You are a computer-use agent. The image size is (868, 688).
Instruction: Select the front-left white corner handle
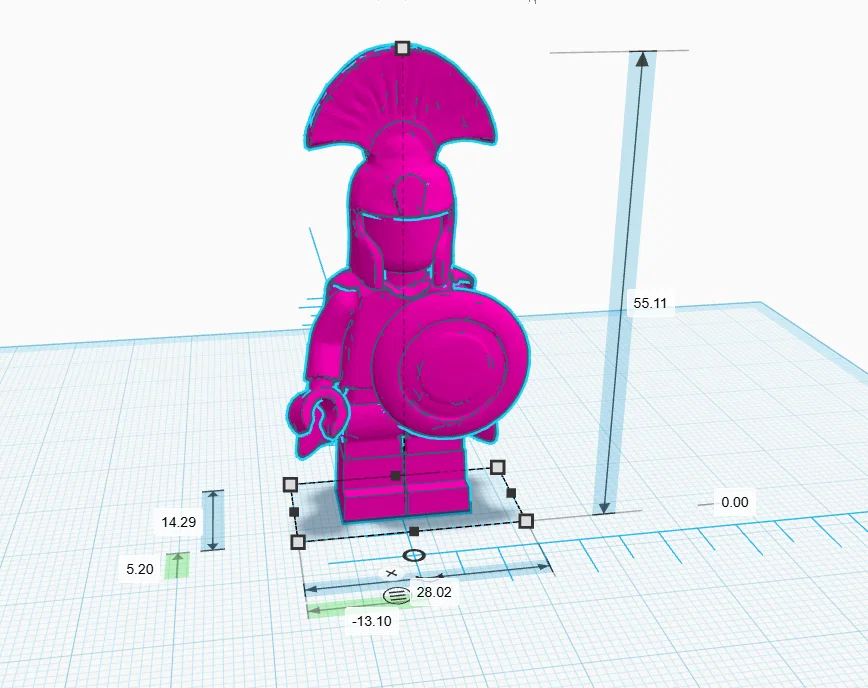(x=298, y=542)
